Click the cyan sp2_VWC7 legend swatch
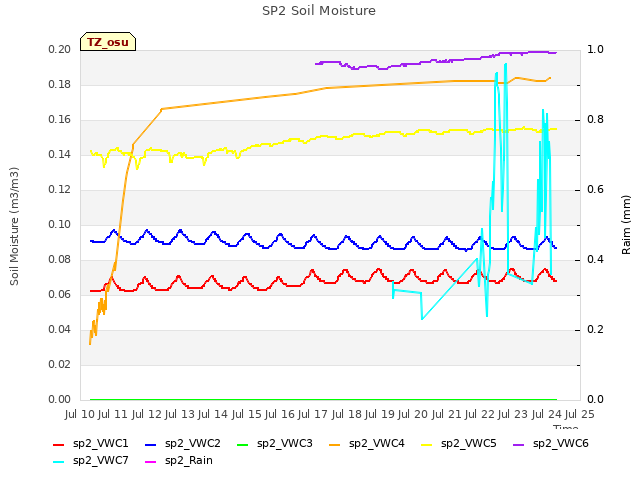This screenshot has width=640, height=480. [x=59, y=462]
